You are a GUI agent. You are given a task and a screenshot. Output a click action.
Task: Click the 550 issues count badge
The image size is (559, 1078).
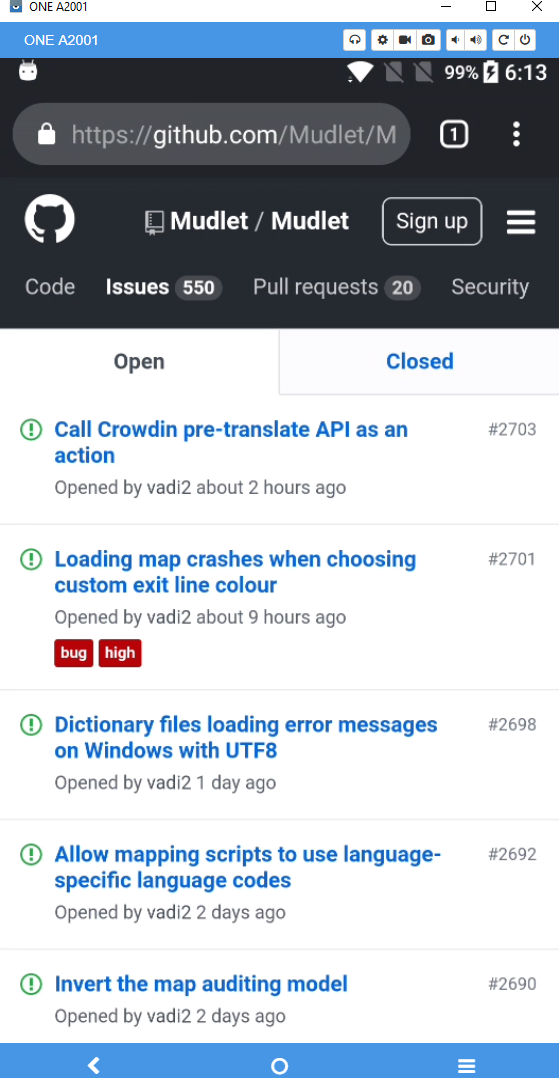pos(199,287)
